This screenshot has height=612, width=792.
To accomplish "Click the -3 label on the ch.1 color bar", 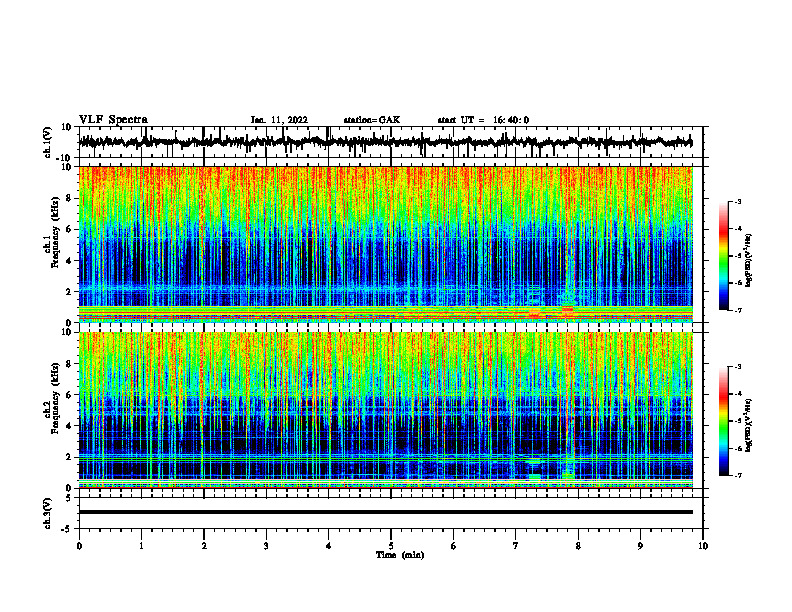I will point(737,201).
